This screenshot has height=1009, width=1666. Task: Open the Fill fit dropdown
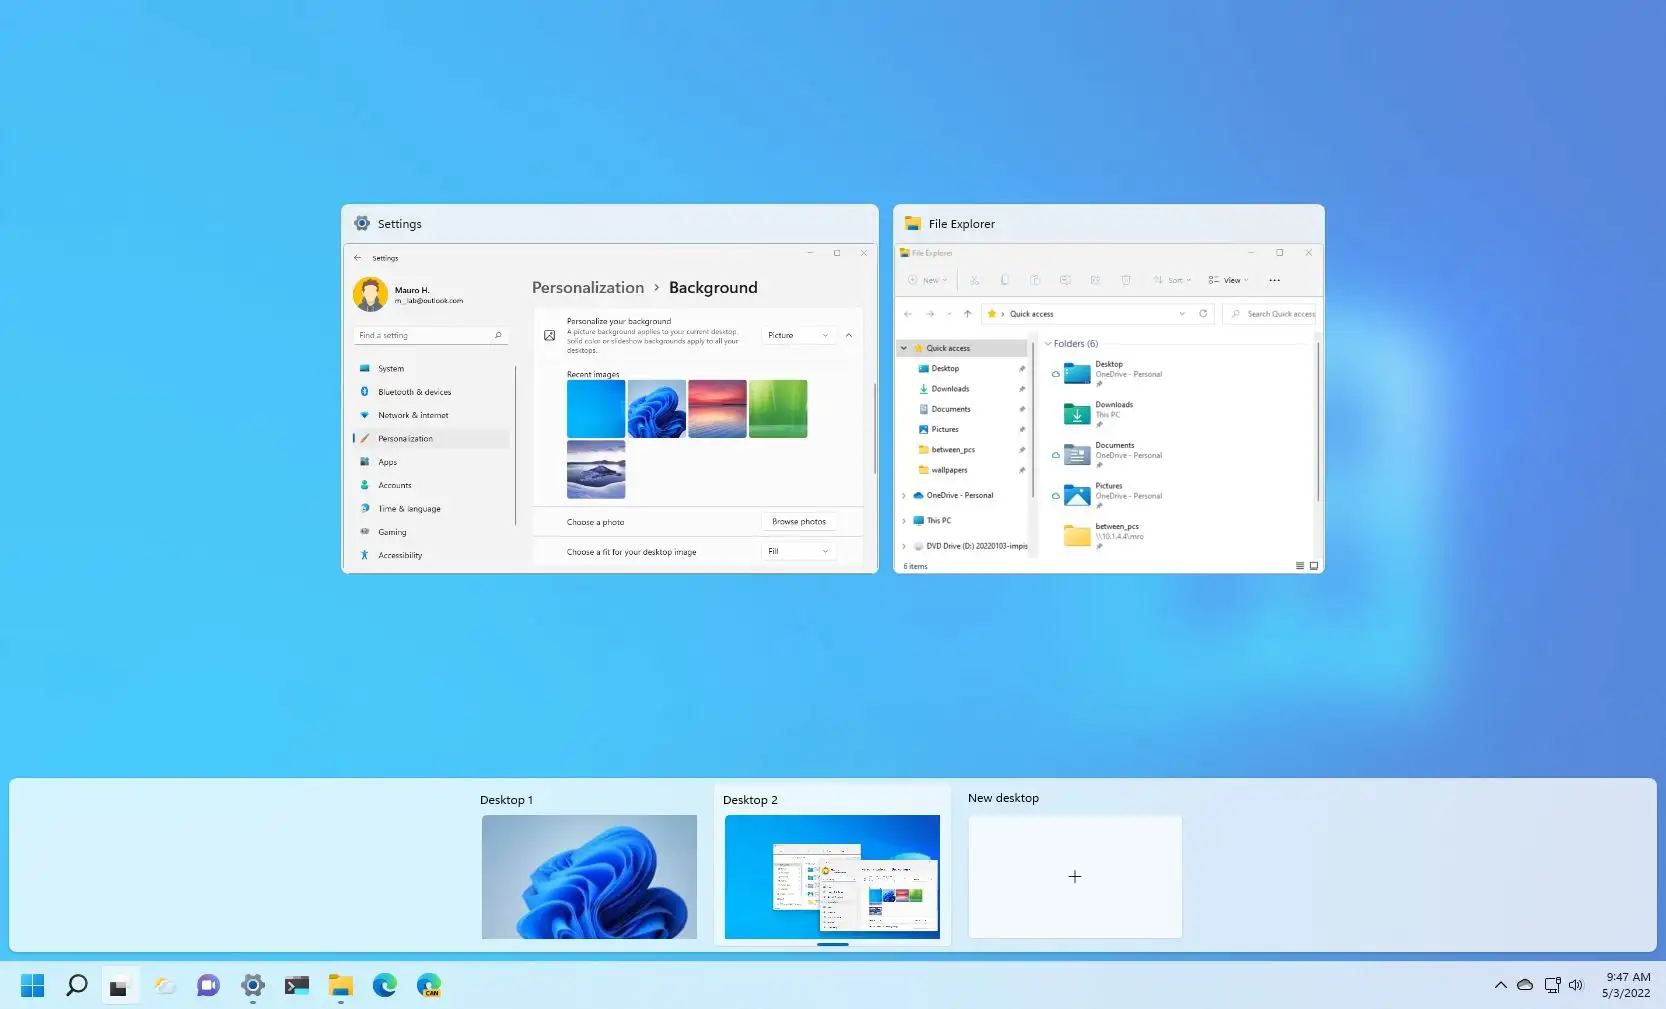[798, 551]
